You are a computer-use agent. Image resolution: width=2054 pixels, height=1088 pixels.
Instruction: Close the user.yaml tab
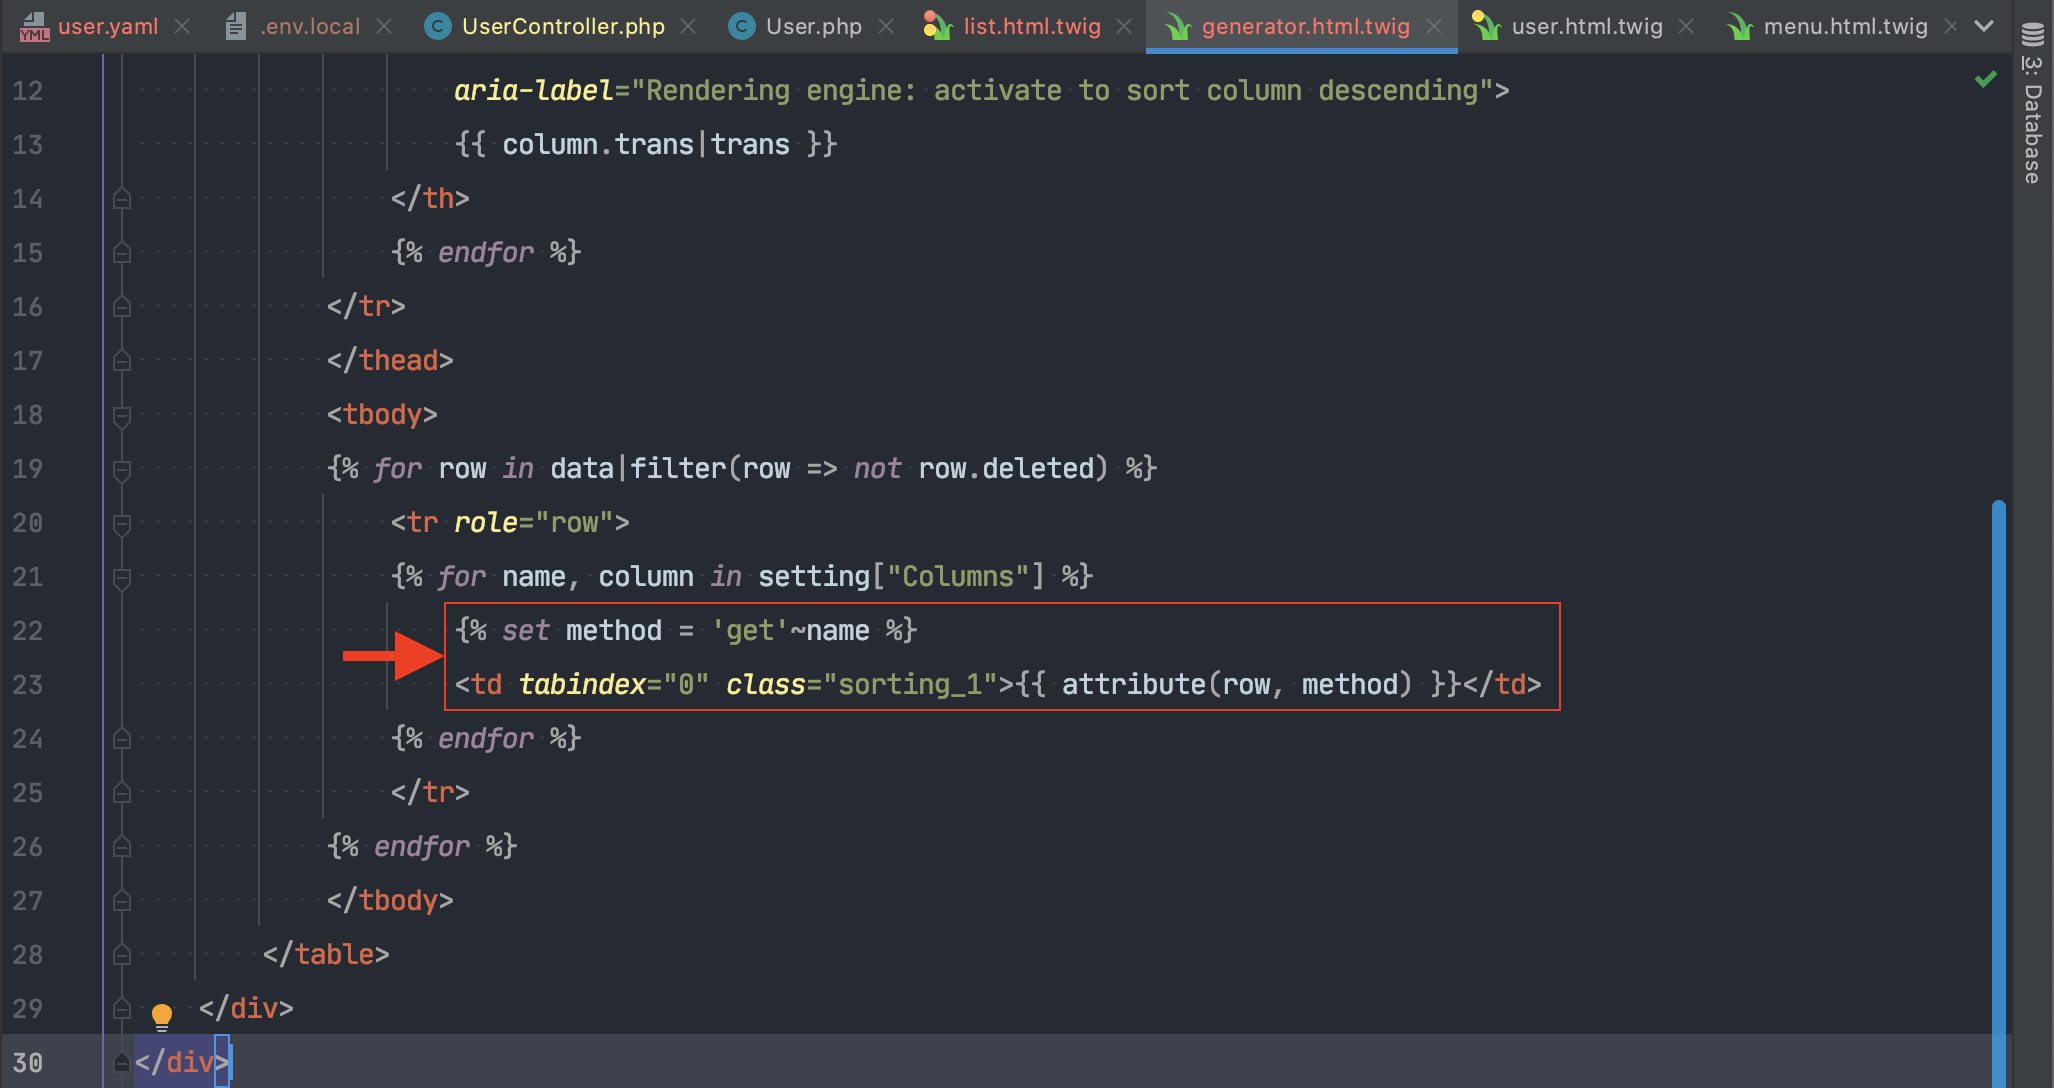182,27
